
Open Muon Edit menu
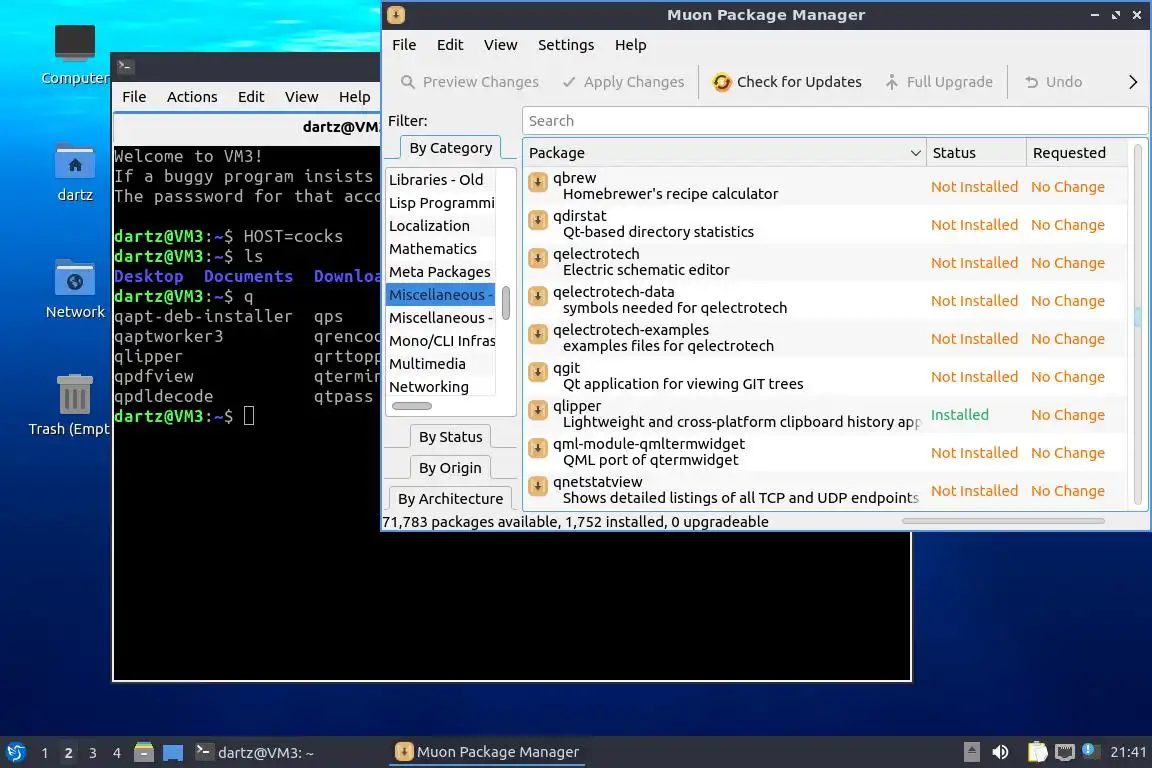tap(450, 45)
